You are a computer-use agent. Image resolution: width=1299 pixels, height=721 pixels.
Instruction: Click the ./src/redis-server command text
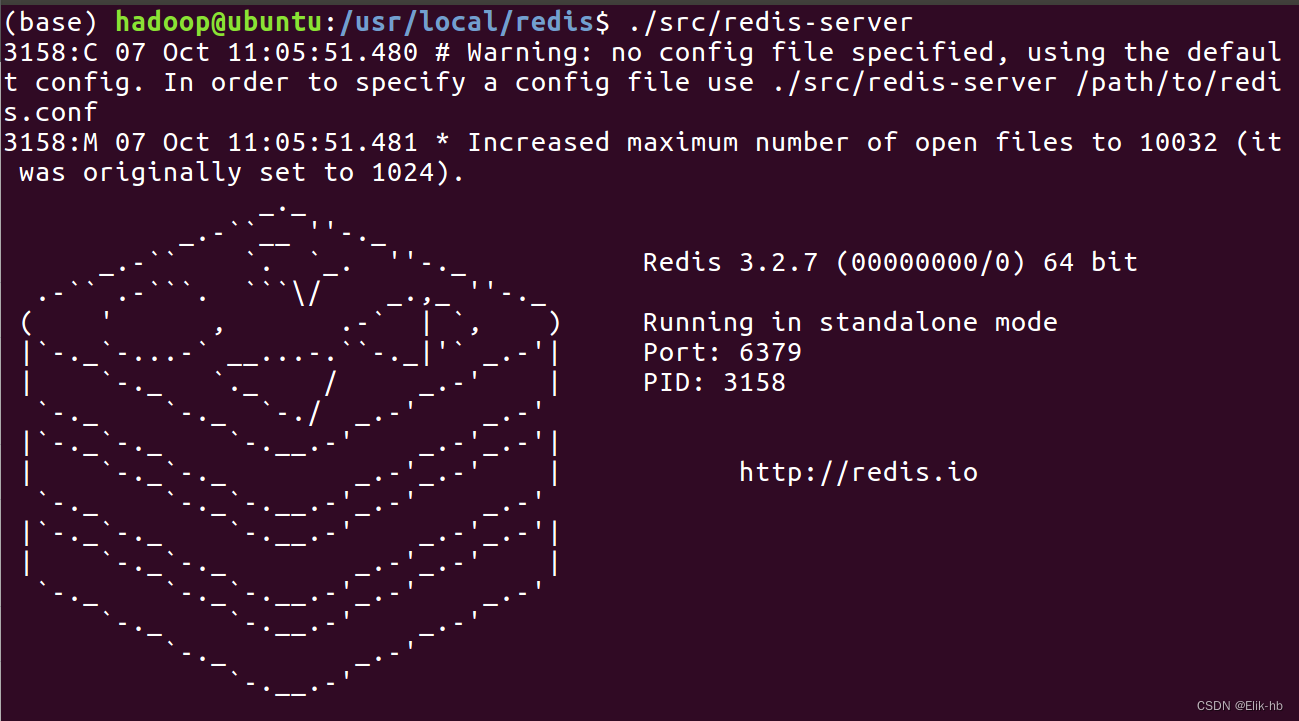[x=771, y=21]
